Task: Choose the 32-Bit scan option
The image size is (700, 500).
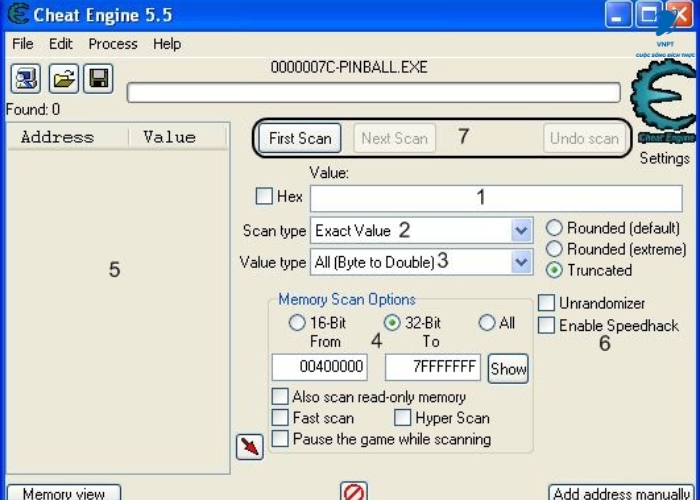Action: [x=392, y=323]
